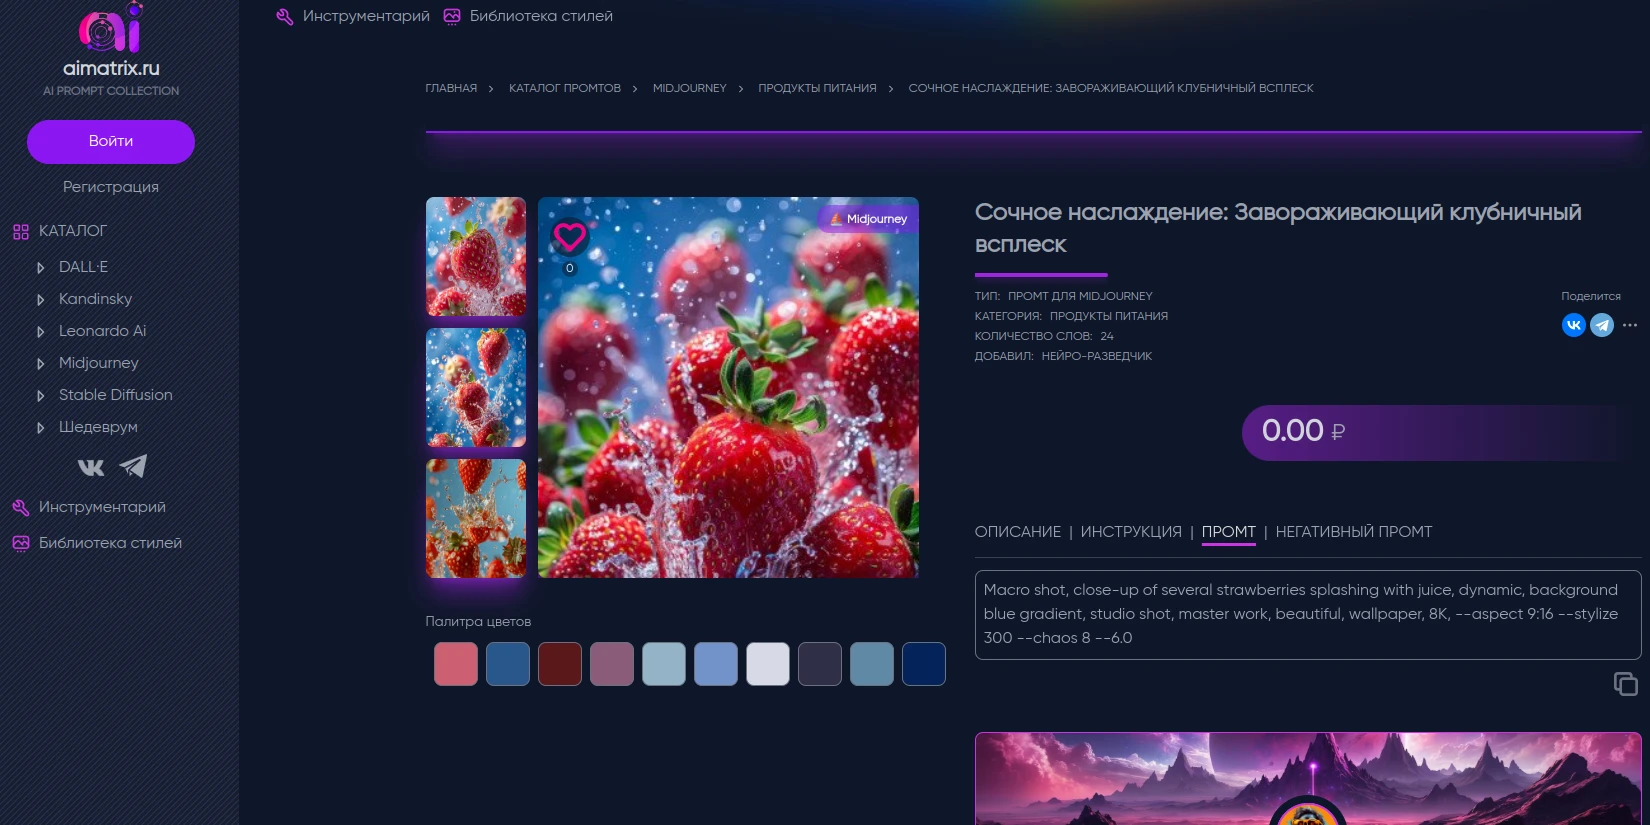
Task: Switch to the НЕГАТИВНЫЙ ПРОМТ tab
Action: point(1353,532)
